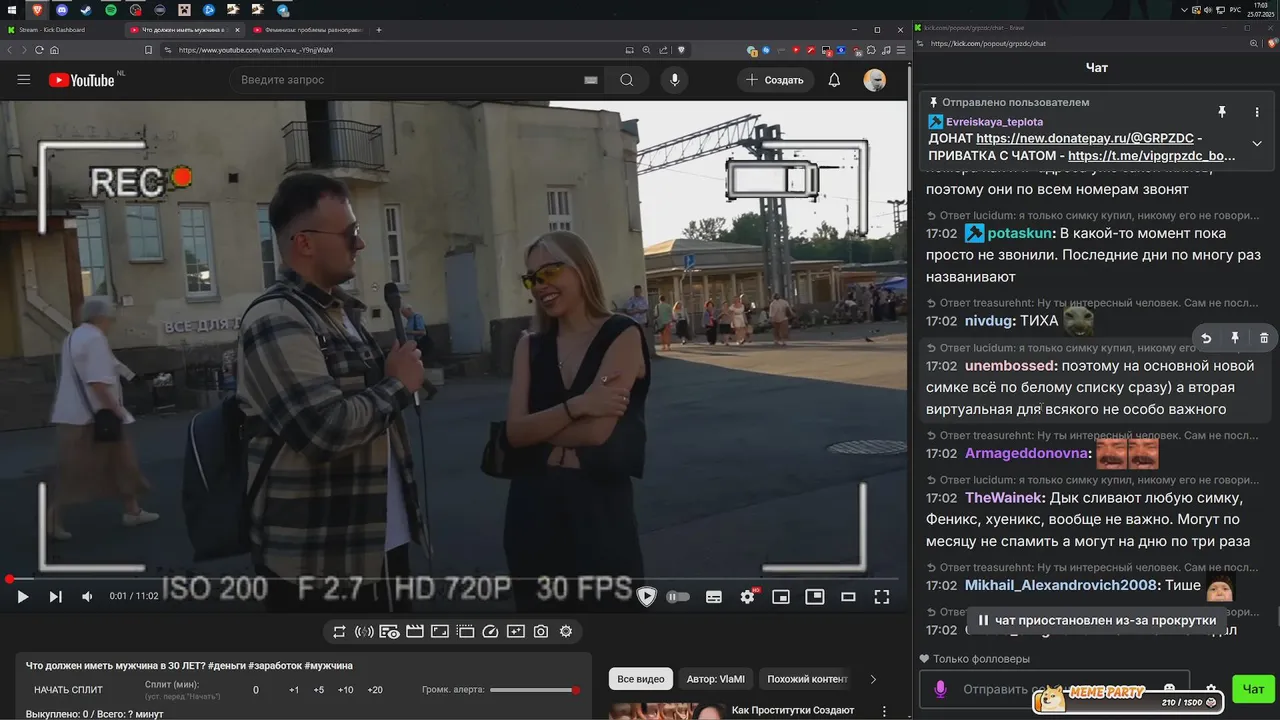Open the YouTube guide hamburger menu
The width and height of the screenshot is (1280, 720).
pos(24,80)
